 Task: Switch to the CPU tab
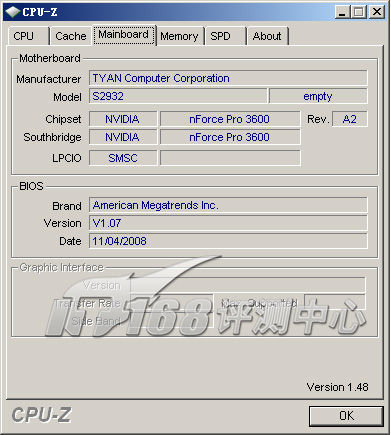(28, 36)
